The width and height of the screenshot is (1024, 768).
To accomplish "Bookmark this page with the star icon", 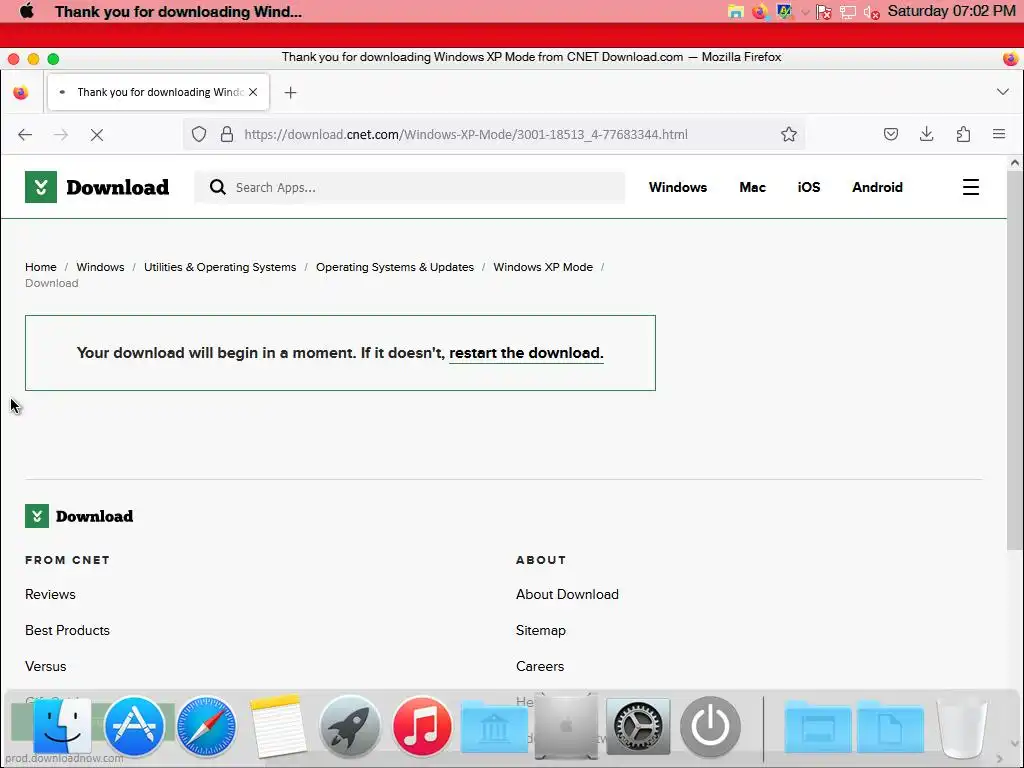I will click(x=789, y=135).
